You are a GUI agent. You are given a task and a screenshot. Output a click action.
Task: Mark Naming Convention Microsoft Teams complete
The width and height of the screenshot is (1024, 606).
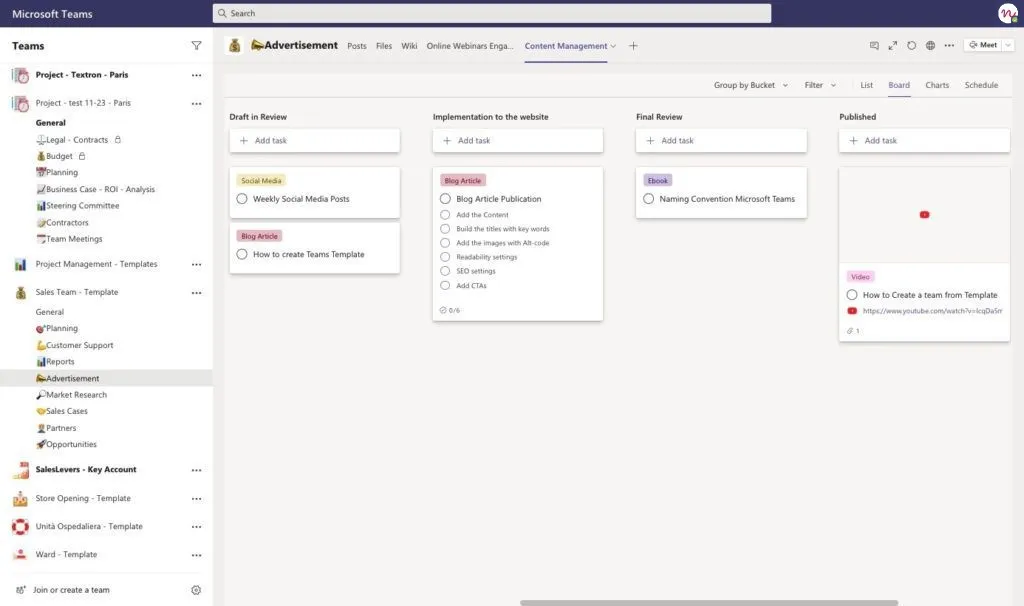point(648,199)
